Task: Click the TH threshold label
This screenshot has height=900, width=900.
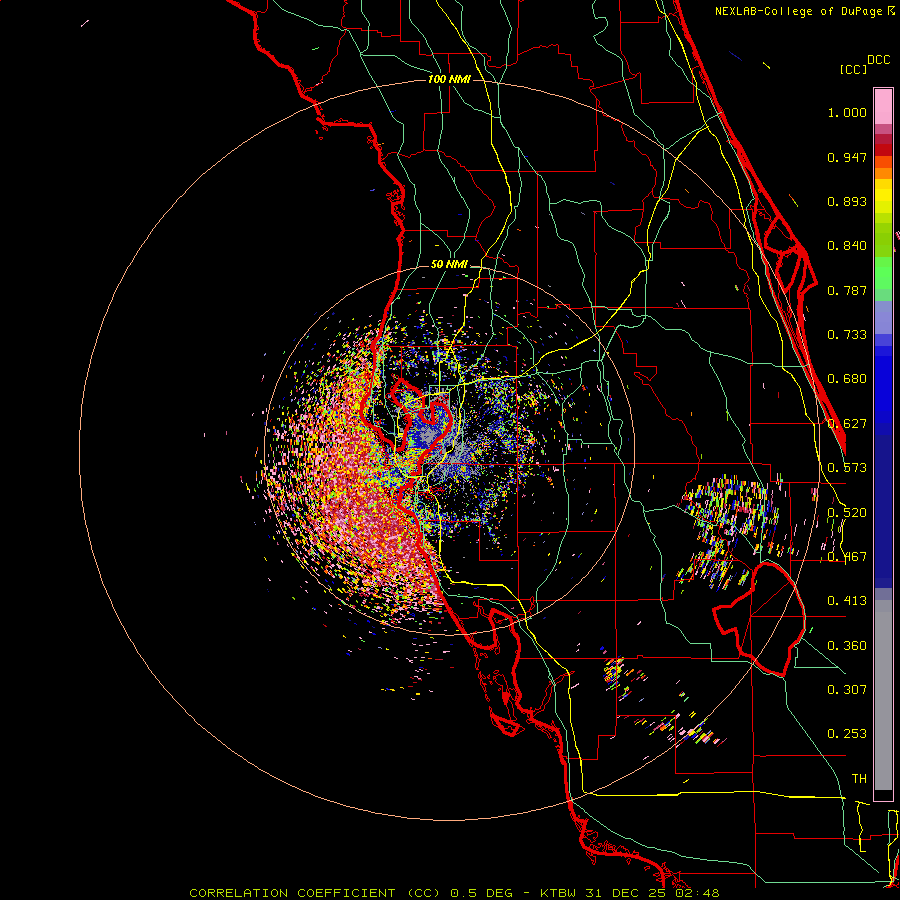Action: [x=859, y=779]
